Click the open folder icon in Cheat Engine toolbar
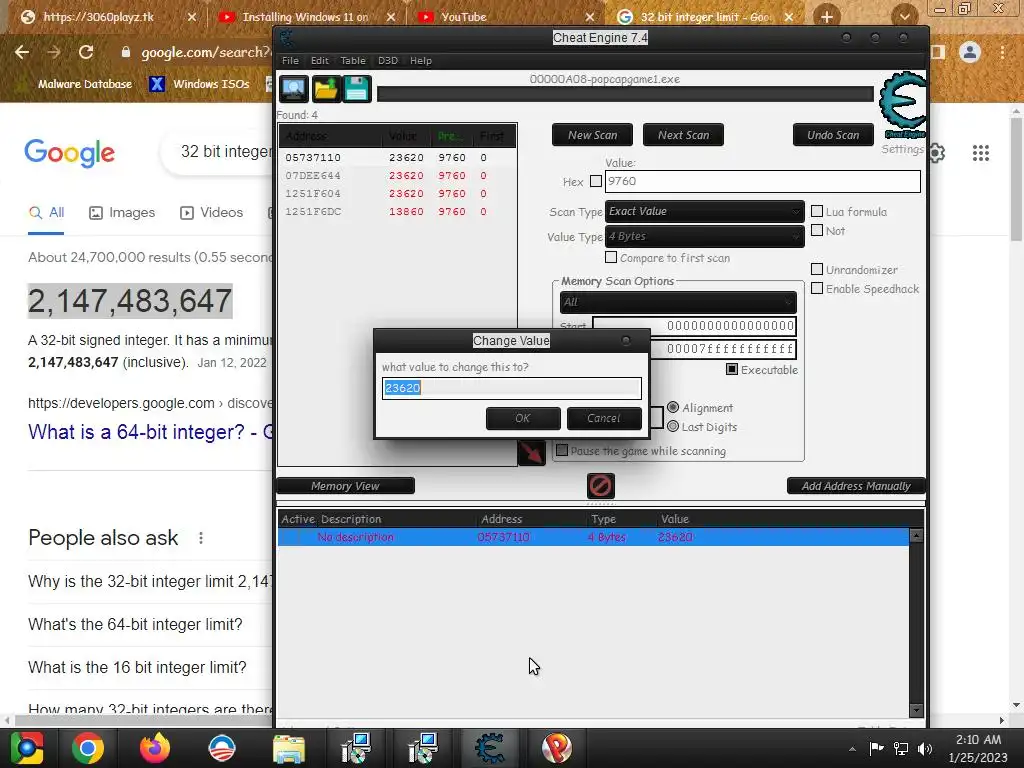This screenshot has width=1024, height=768. 325,89
